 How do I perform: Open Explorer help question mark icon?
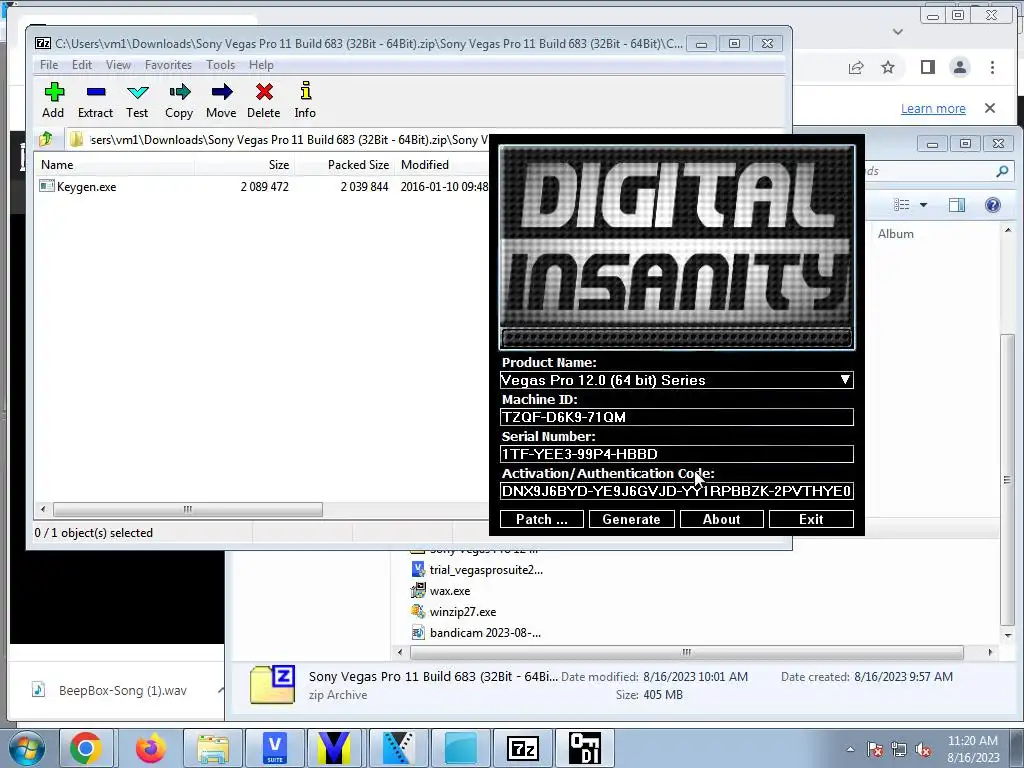[992, 205]
